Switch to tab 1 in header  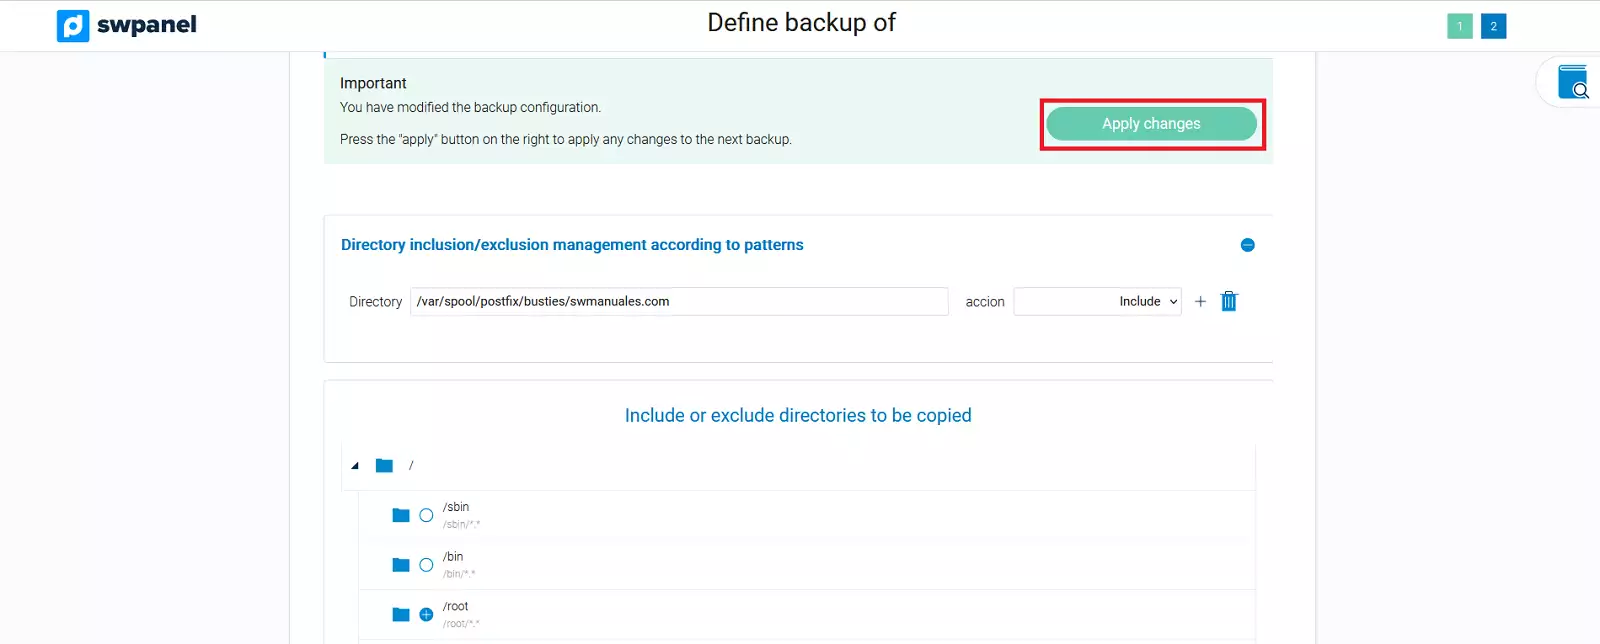pyautogui.click(x=1459, y=26)
